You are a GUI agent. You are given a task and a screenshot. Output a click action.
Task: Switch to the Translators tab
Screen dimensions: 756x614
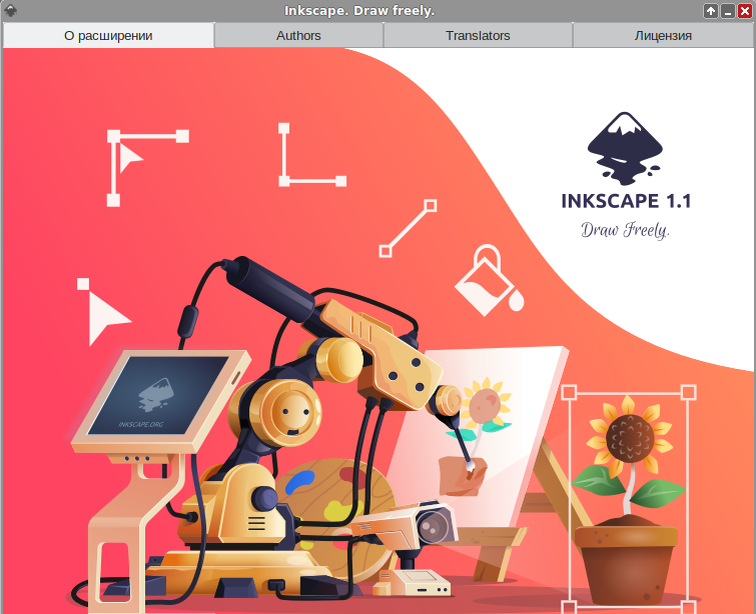477,36
